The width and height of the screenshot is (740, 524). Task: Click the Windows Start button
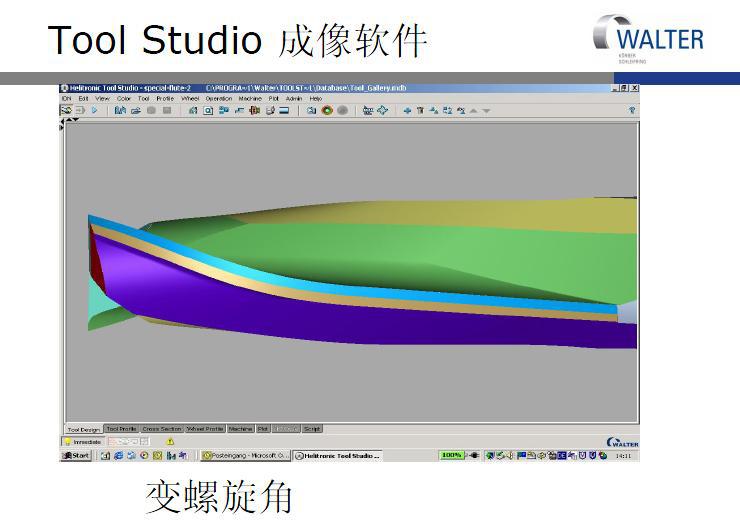(x=76, y=456)
